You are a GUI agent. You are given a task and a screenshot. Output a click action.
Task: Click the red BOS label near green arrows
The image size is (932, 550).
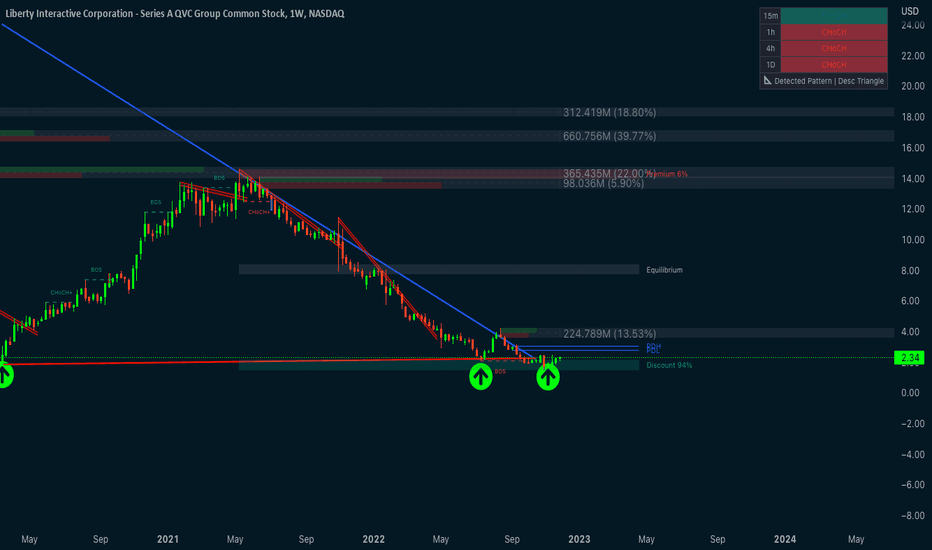coord(500,372)
